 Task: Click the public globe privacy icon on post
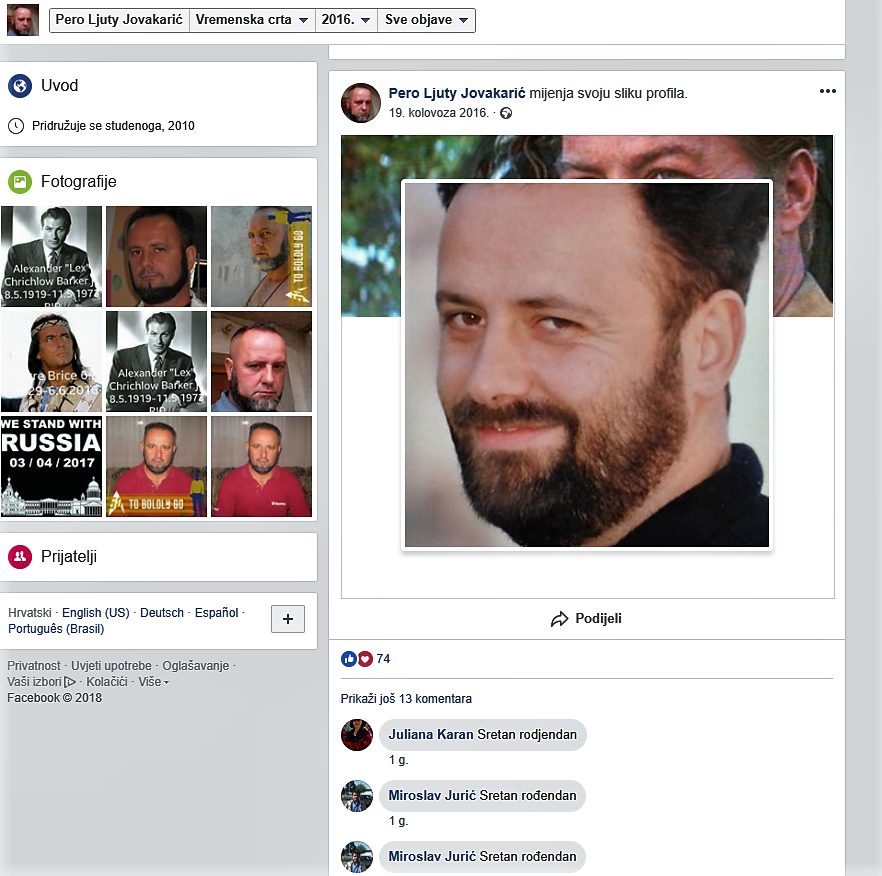(x=506, y=113)
